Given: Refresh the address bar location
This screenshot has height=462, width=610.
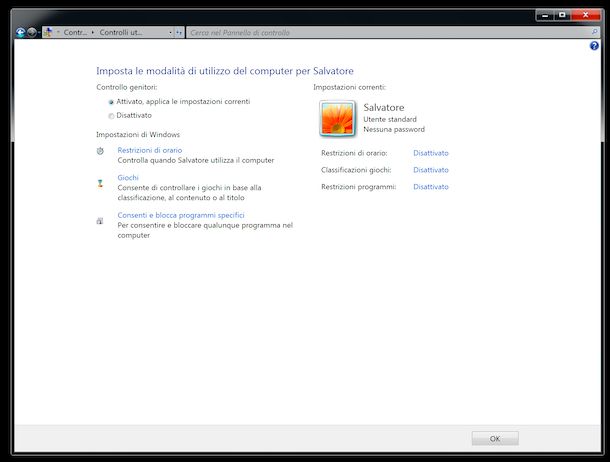Looking at the screenshot, I should point(179,33).
